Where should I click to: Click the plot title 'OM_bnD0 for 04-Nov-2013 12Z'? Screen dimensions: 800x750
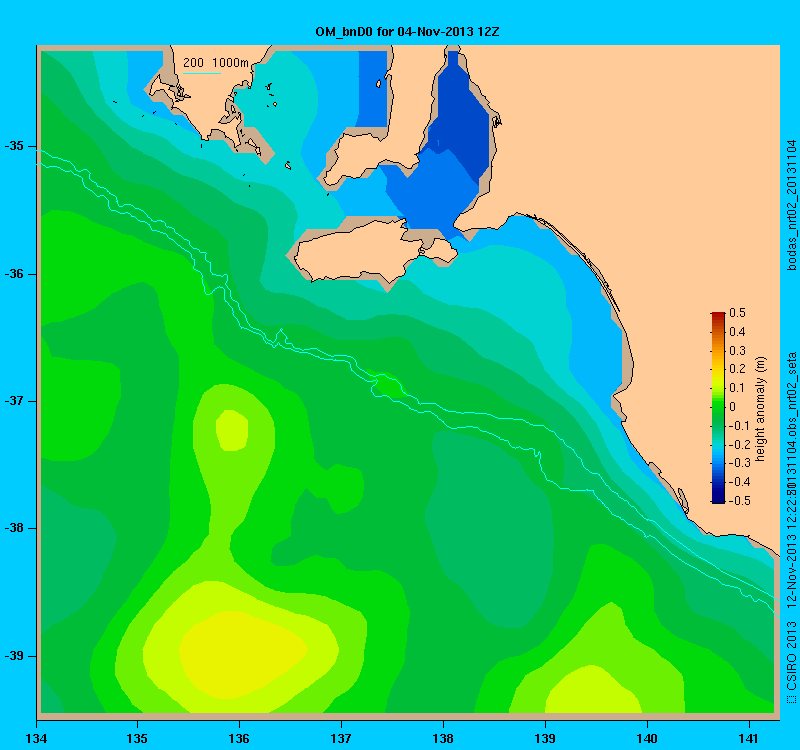pos(407,32)
